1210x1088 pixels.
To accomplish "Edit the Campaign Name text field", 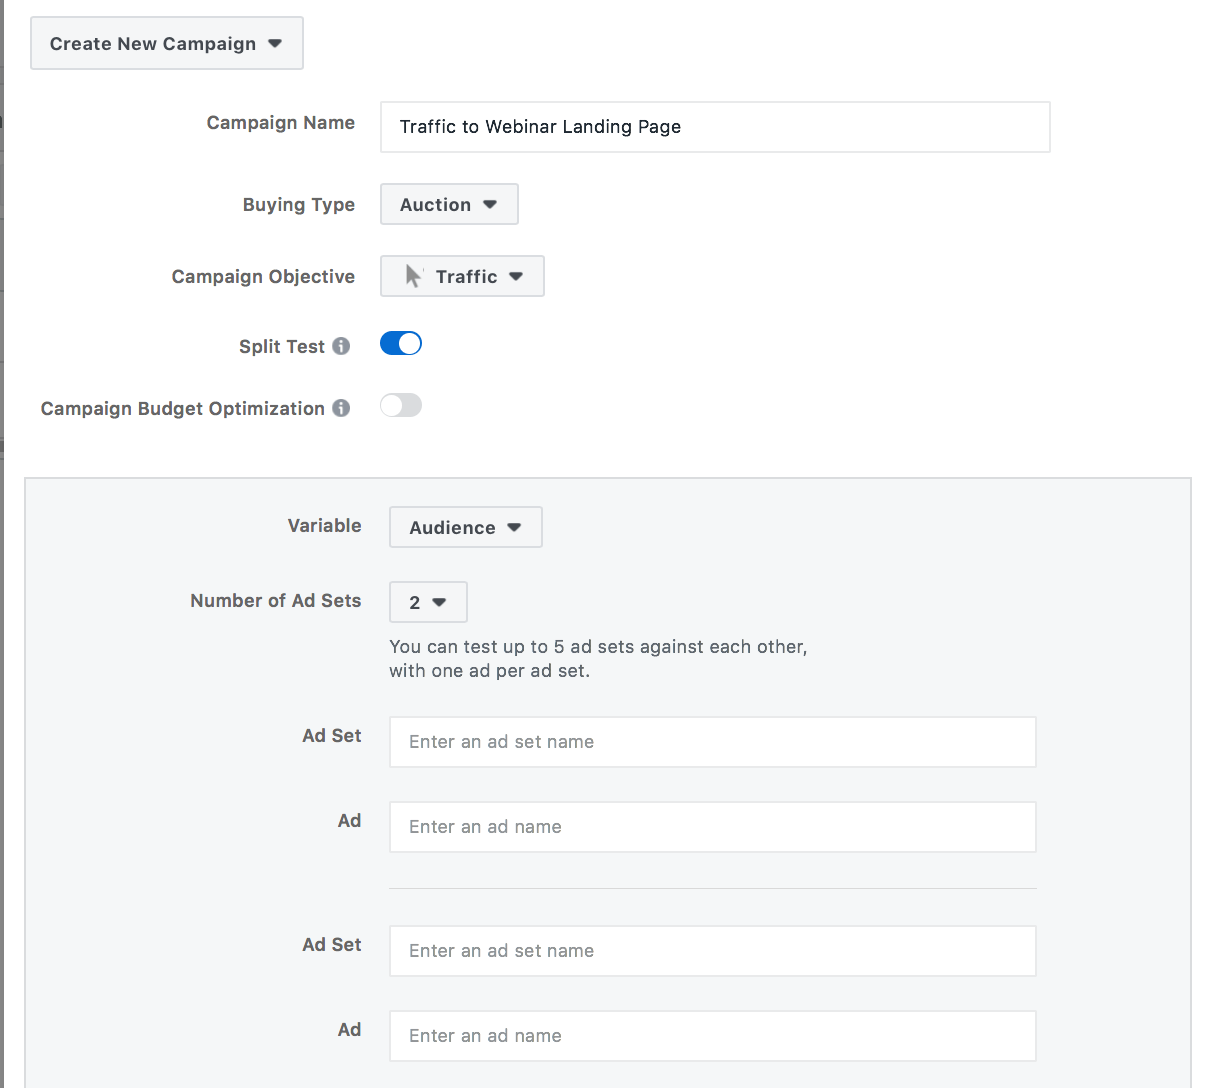I will pyautogui.click(x=715, y=127).
